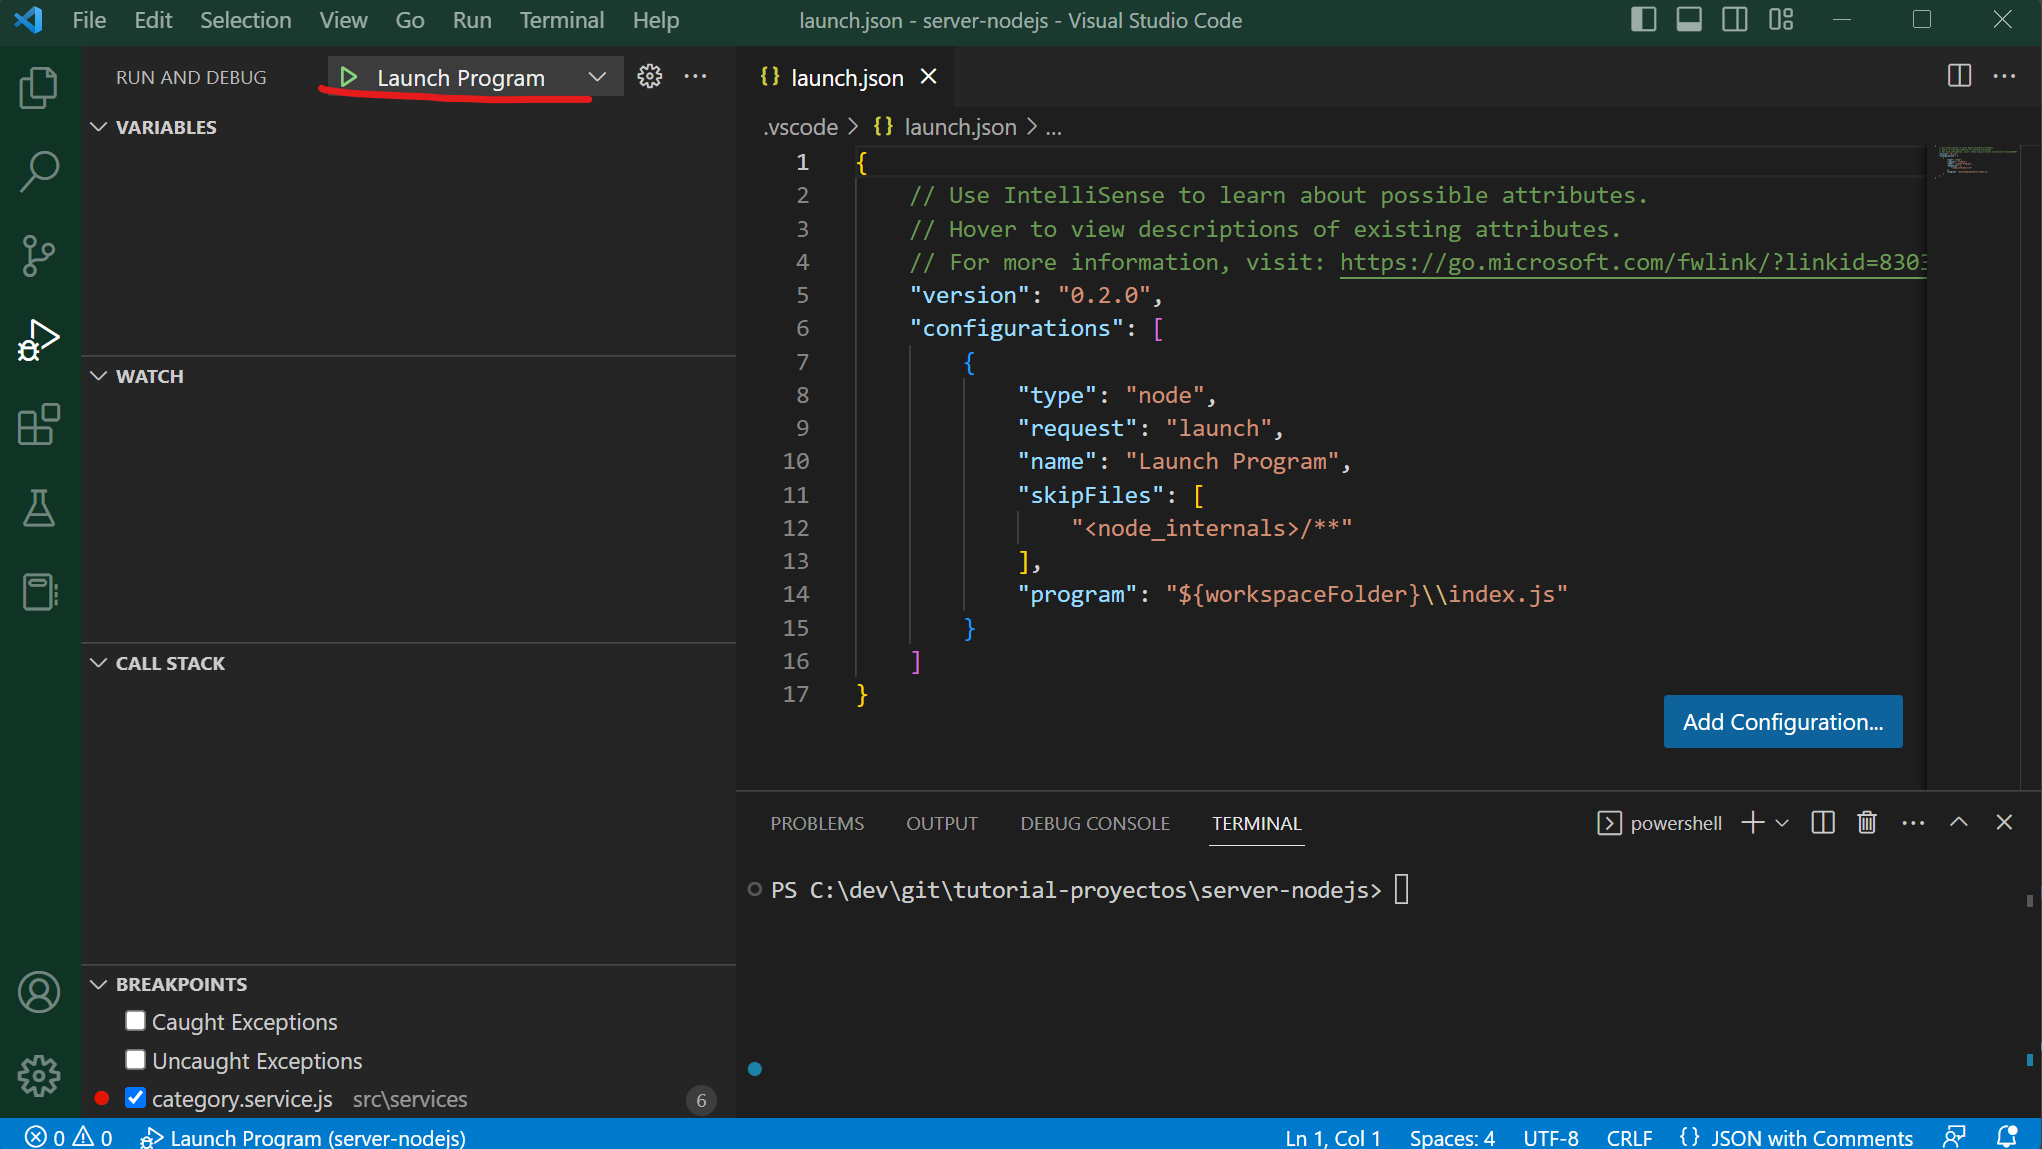Select the Run and Debug icon
The height and width of the screenshot is (1149, 2042).
click(x=38, y=339)
